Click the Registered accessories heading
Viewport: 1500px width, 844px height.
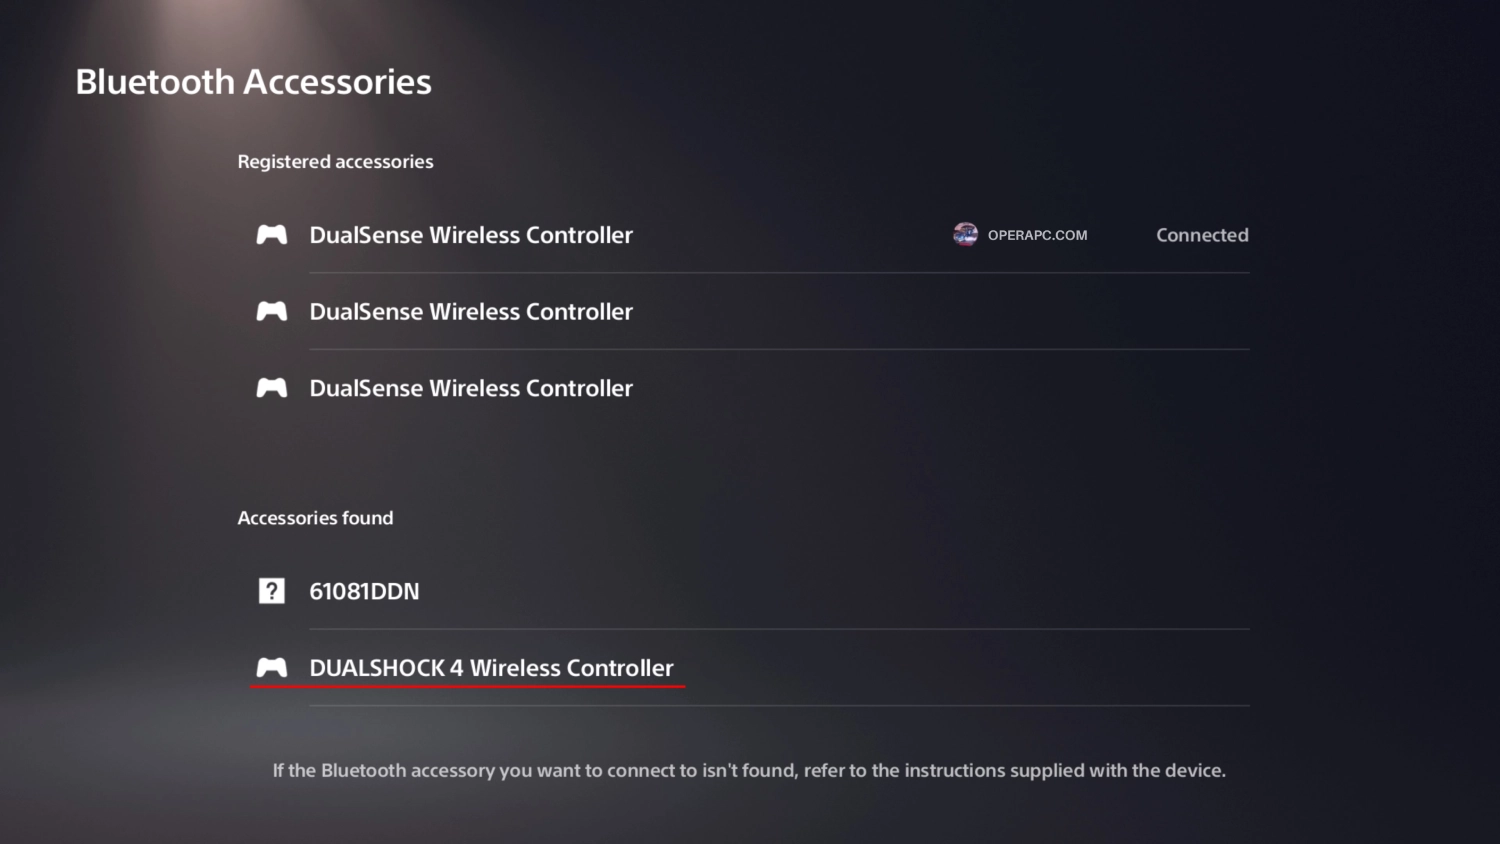click(x=335, y=162)
